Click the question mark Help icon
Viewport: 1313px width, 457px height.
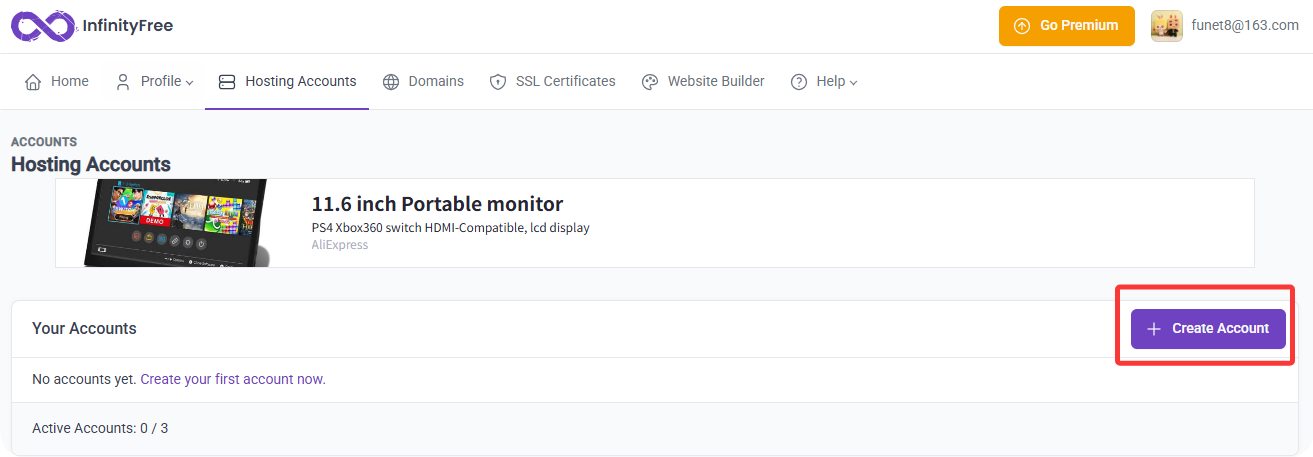799,82
